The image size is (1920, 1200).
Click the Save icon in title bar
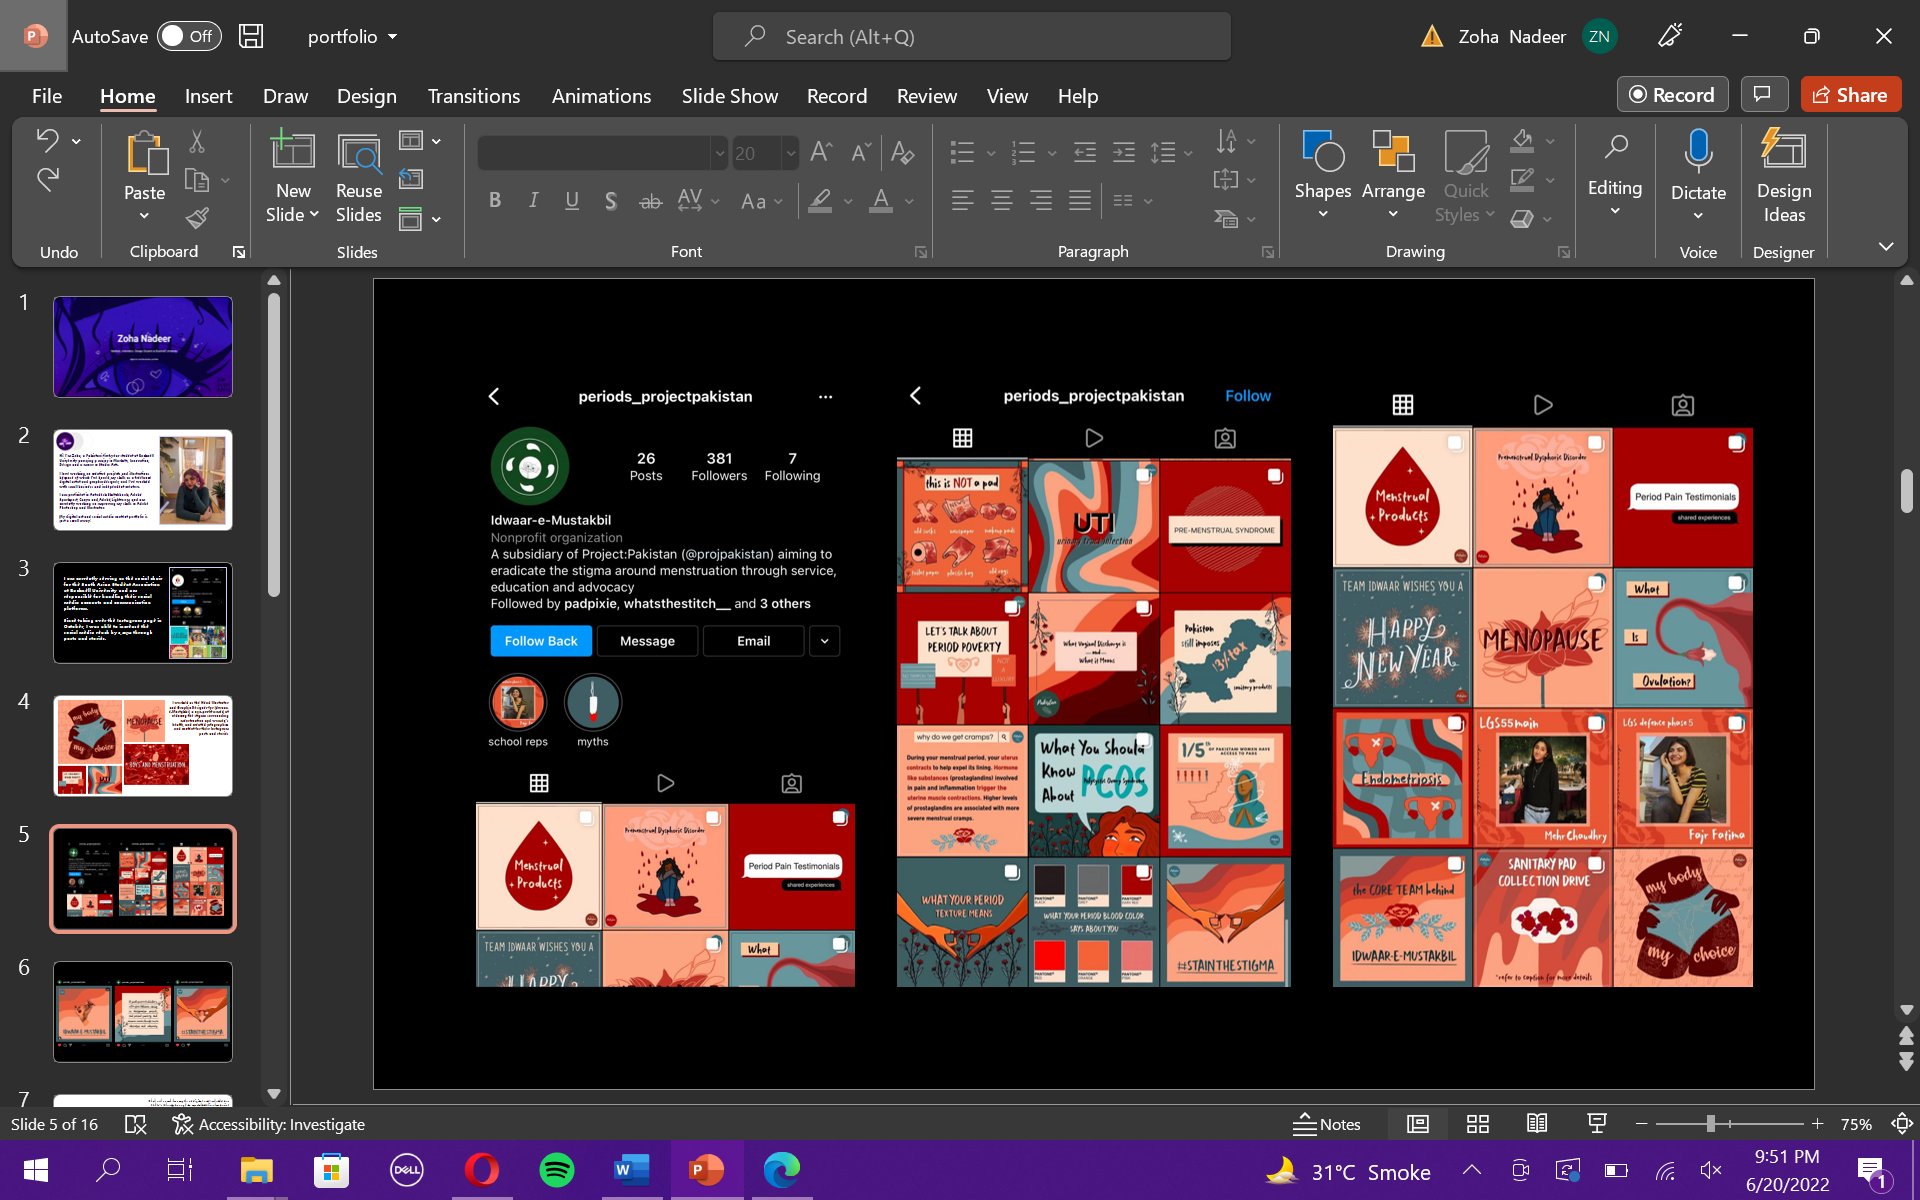pos(251,36)
